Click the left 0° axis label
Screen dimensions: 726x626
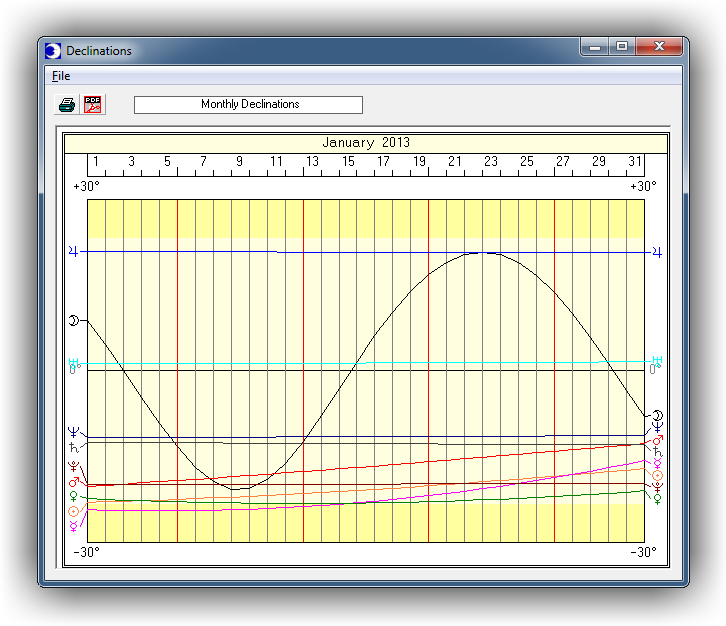[75, 369]
